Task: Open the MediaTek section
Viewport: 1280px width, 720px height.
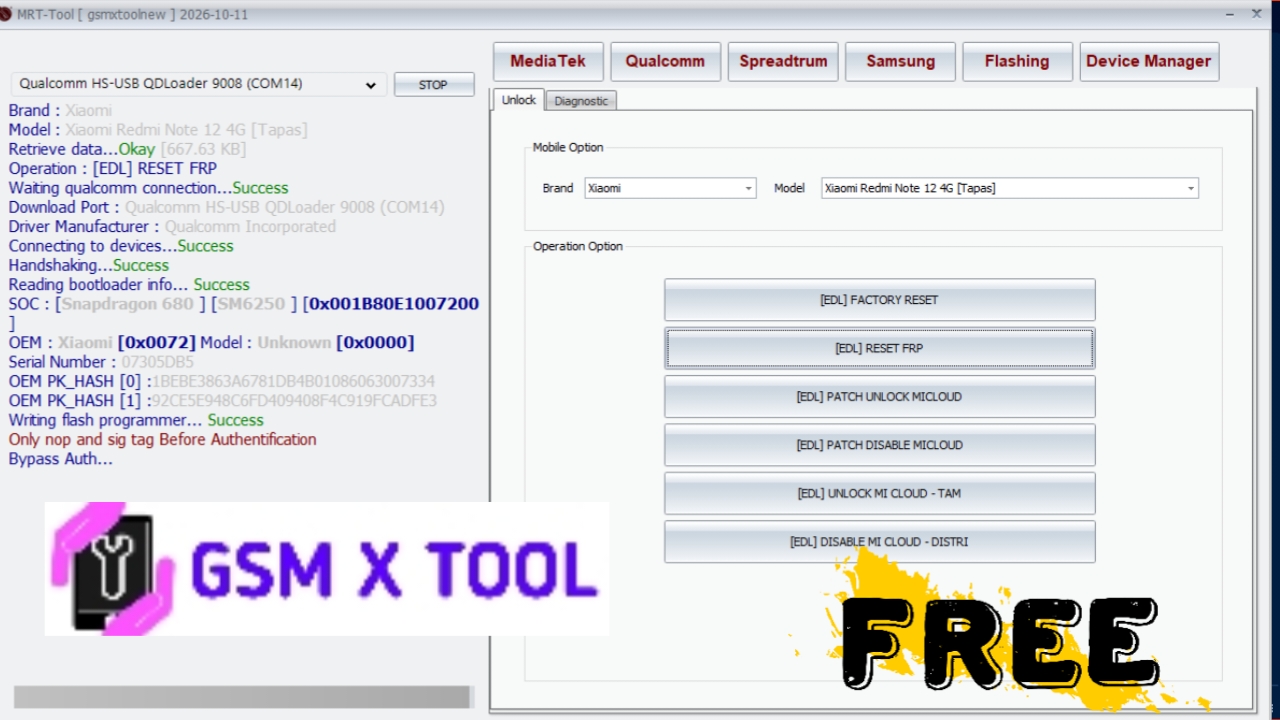Action: (x=548, y=62)
